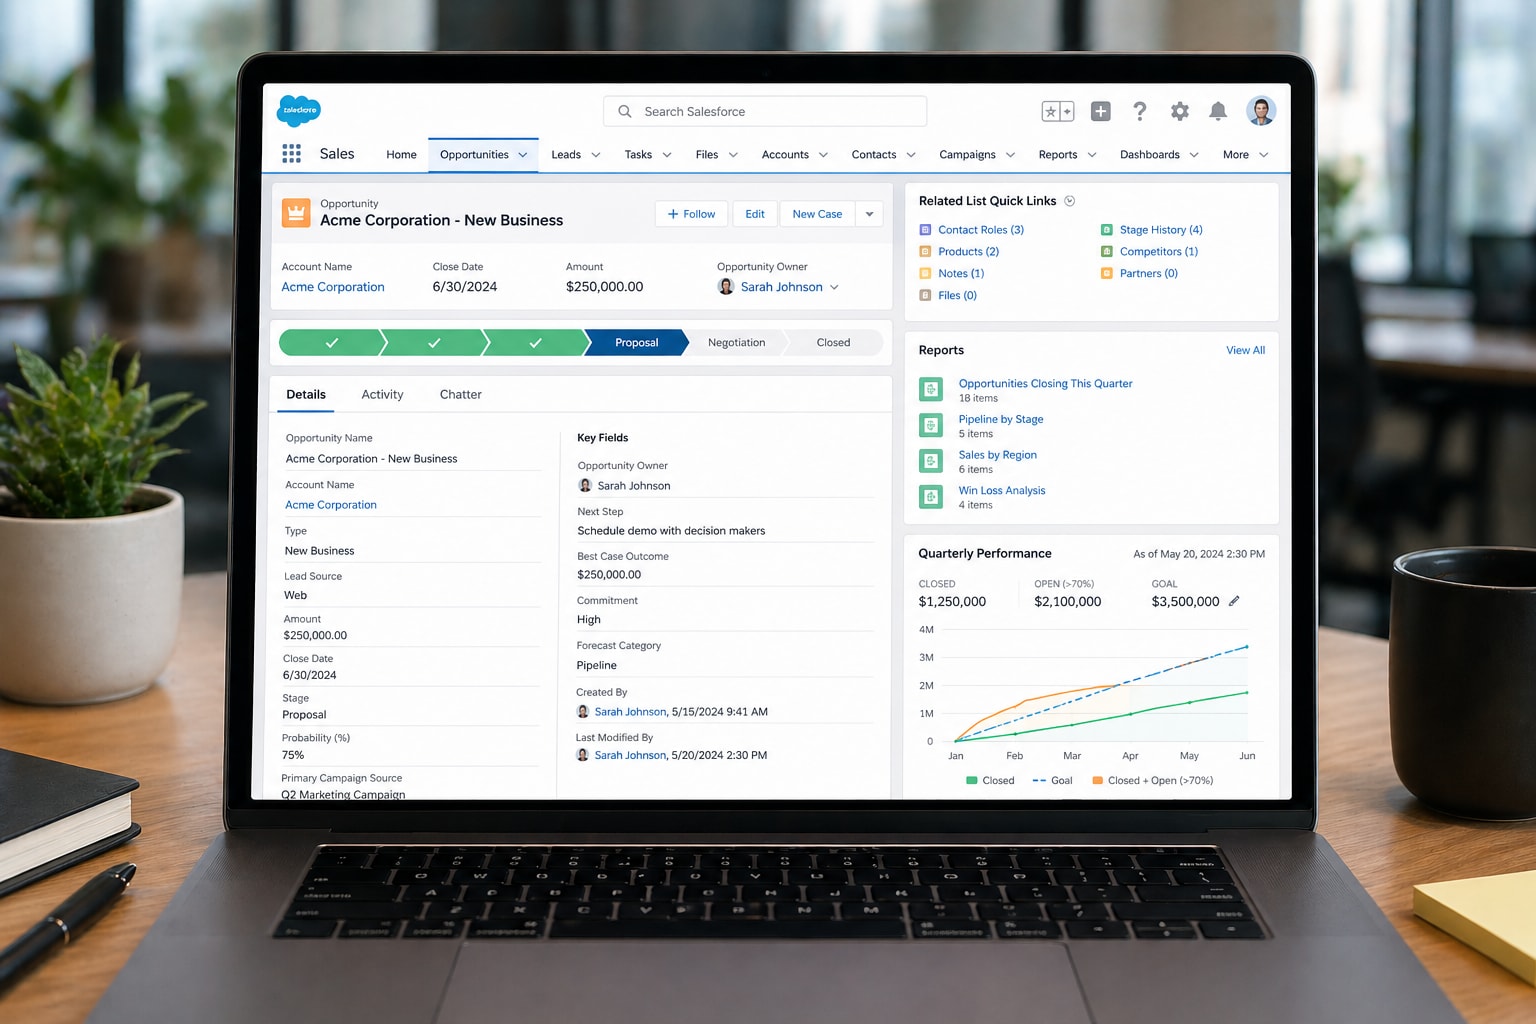This screenshot has height=1024, width=1536.
Task: Open the actions dropdown next to New Case
Action: click(x=869, y=214)
